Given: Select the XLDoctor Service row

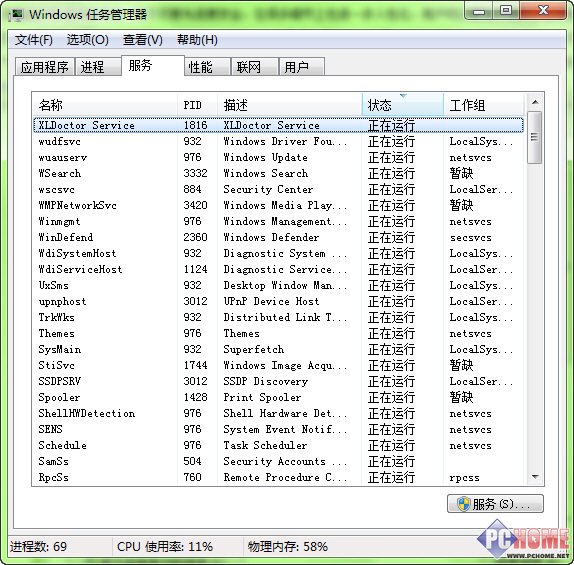Looking at the screenshot, I should [278, 125].
